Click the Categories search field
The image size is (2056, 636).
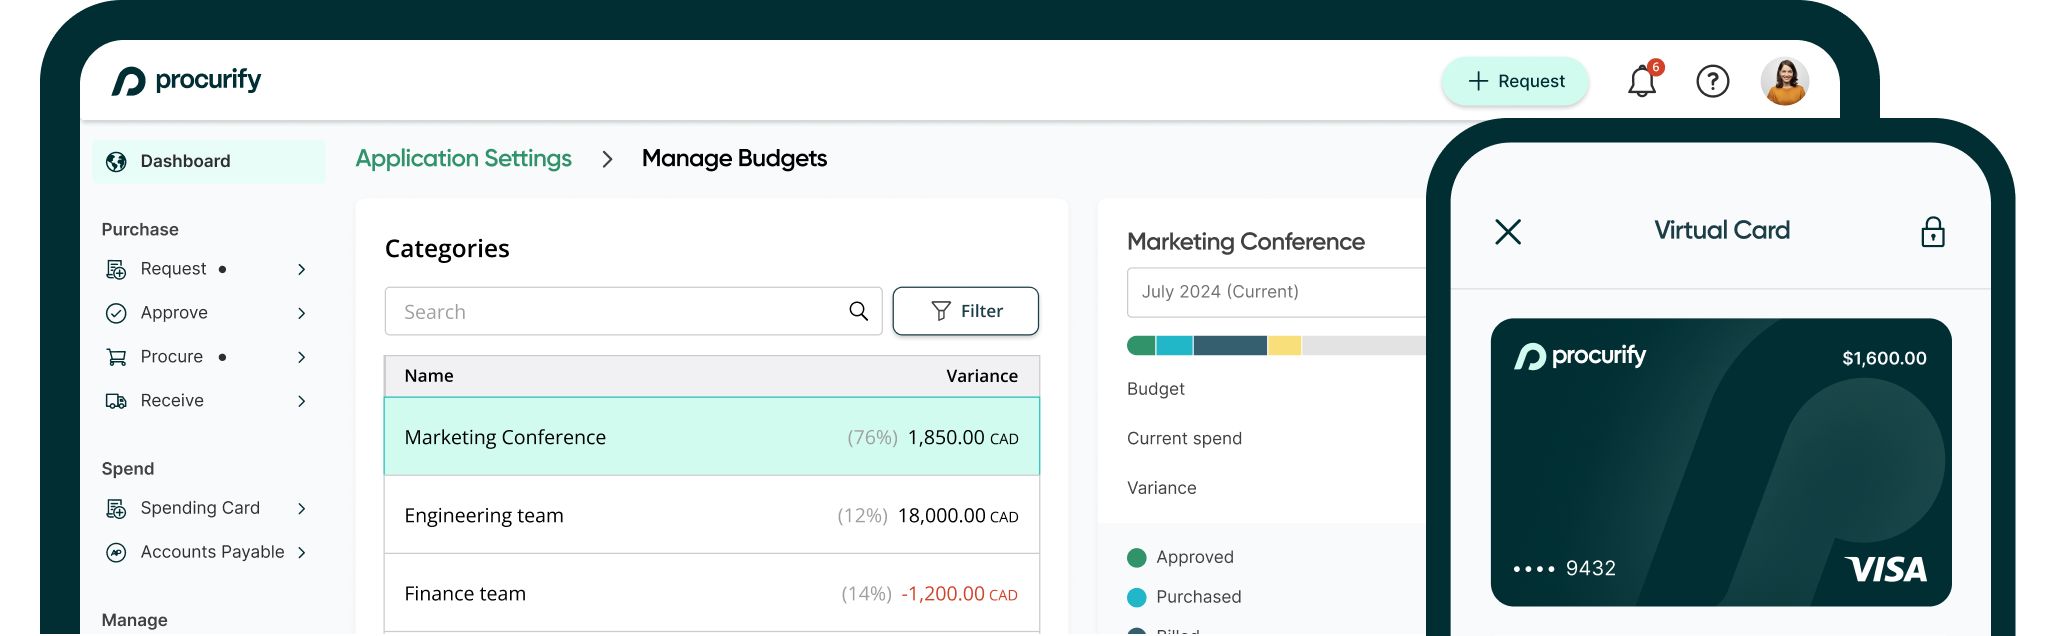pyautogui.click(x=633, y=311)
